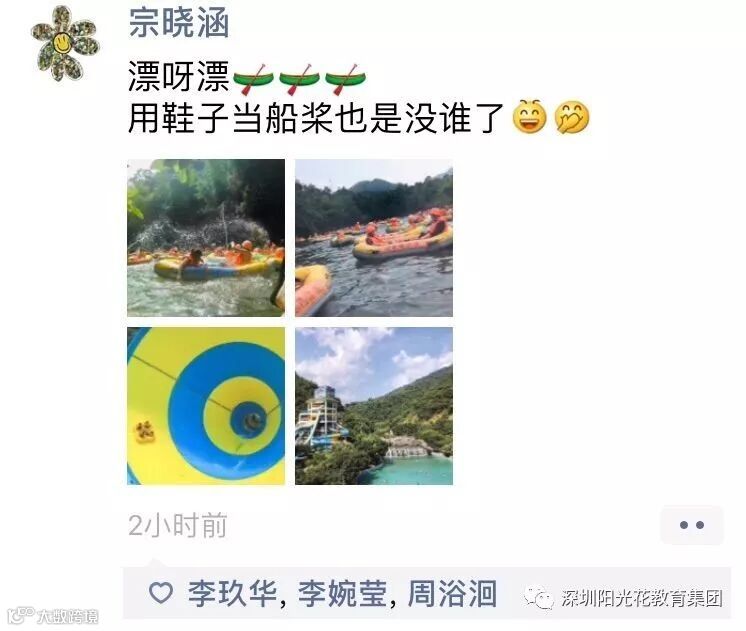
Task: Click the 深圳阳光花教育集团 watermark text
Action: point(642,598)
